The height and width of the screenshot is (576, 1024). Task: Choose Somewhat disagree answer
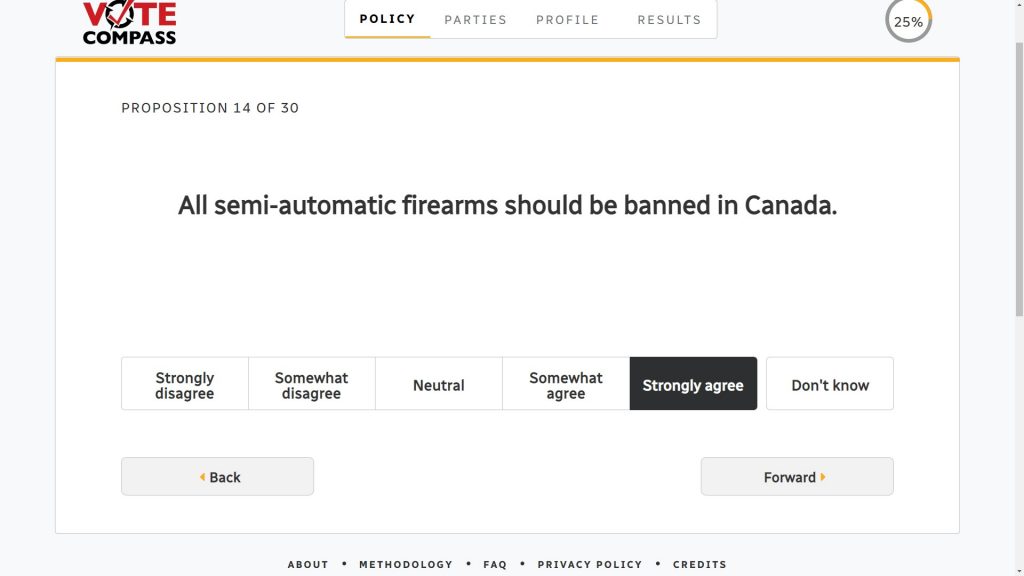click(x=311, y=385)
